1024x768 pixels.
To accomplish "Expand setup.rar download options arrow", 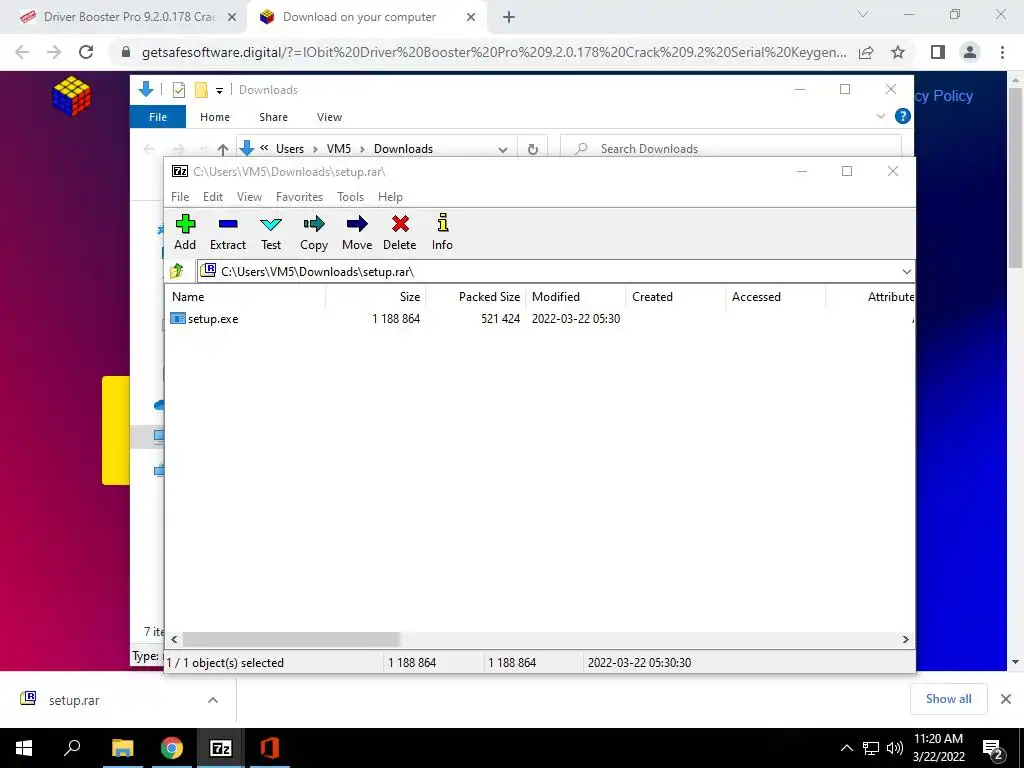I will pos(213,700).
